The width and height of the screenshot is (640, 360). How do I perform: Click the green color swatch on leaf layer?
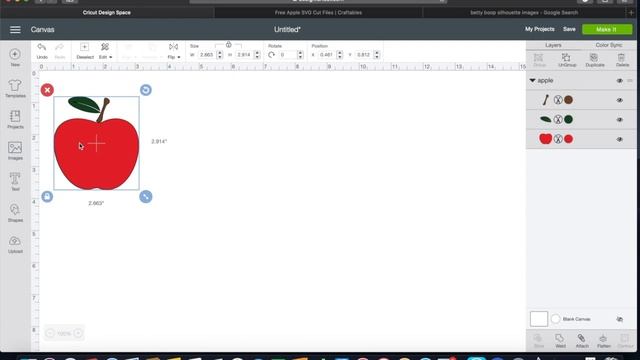tap(568, 120)
